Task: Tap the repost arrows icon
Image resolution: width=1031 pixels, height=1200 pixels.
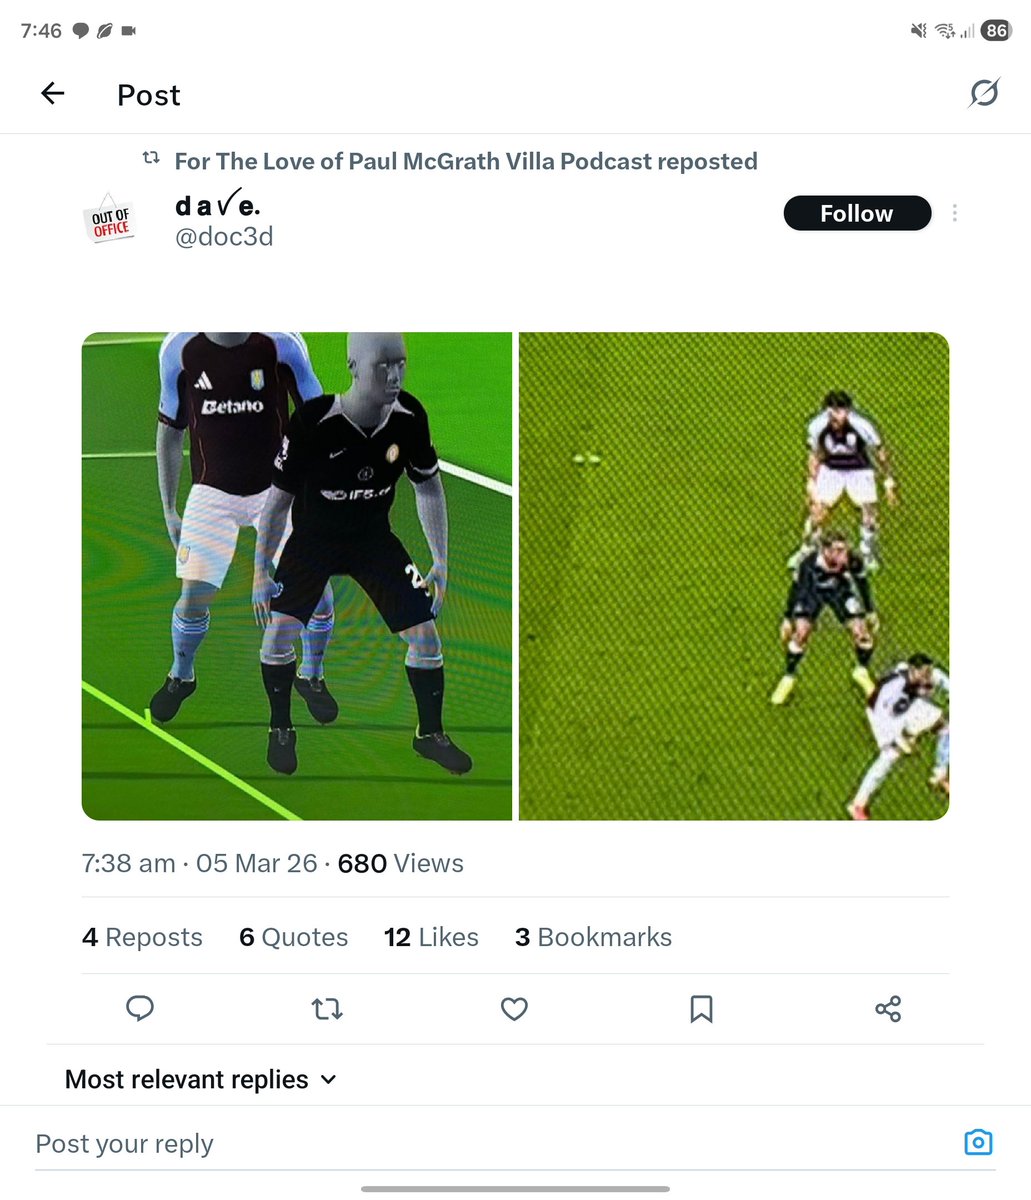Action: (x=327, y=1009)
